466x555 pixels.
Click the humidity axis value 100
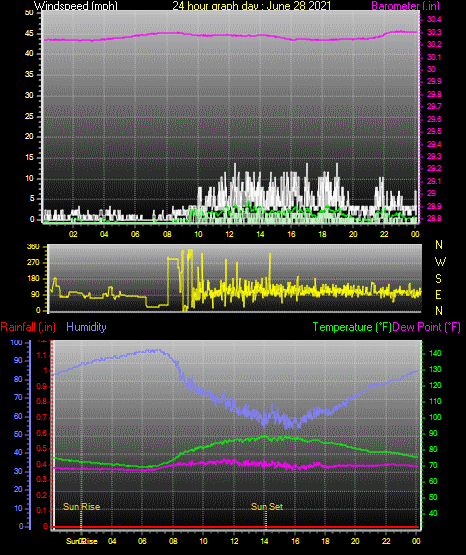(16, 342)
